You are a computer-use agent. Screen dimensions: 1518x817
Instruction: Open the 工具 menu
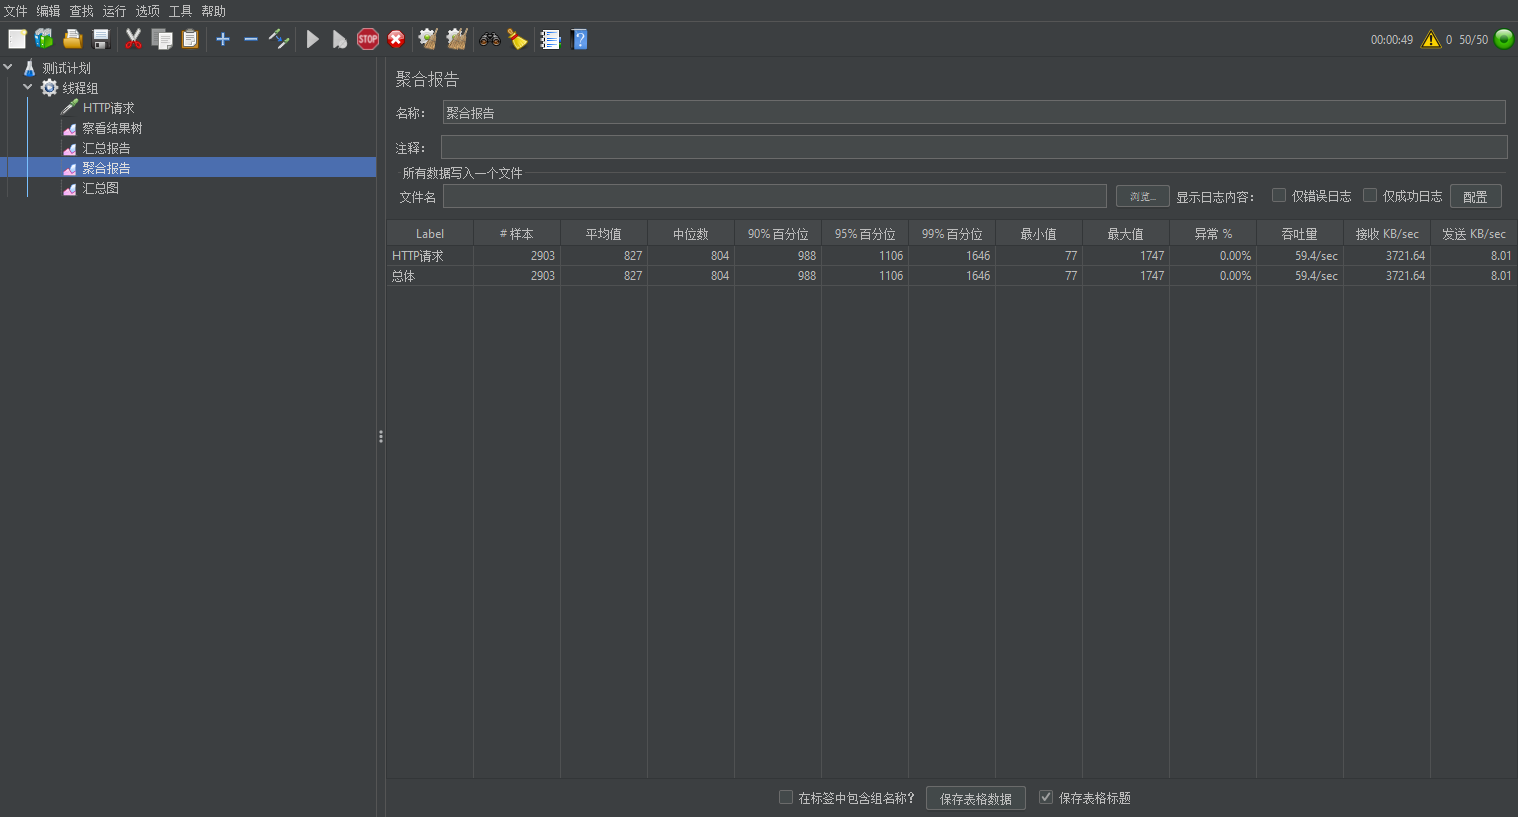[181, 11]
